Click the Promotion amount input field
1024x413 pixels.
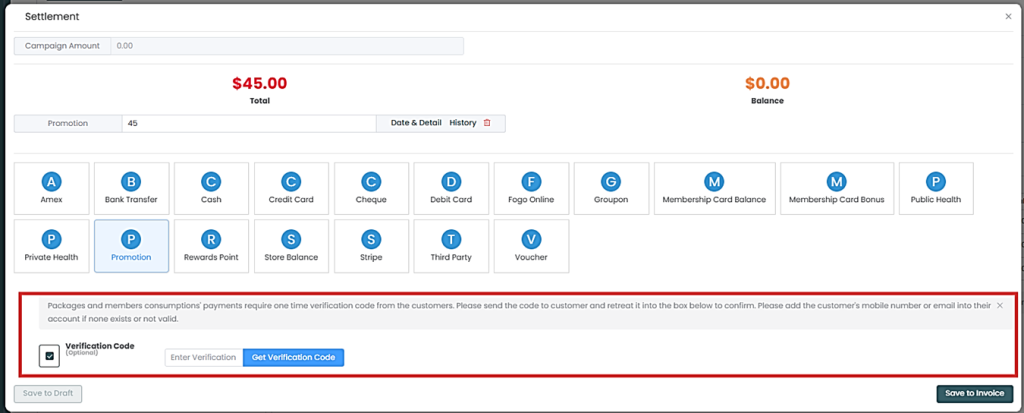tap(248, 123)
